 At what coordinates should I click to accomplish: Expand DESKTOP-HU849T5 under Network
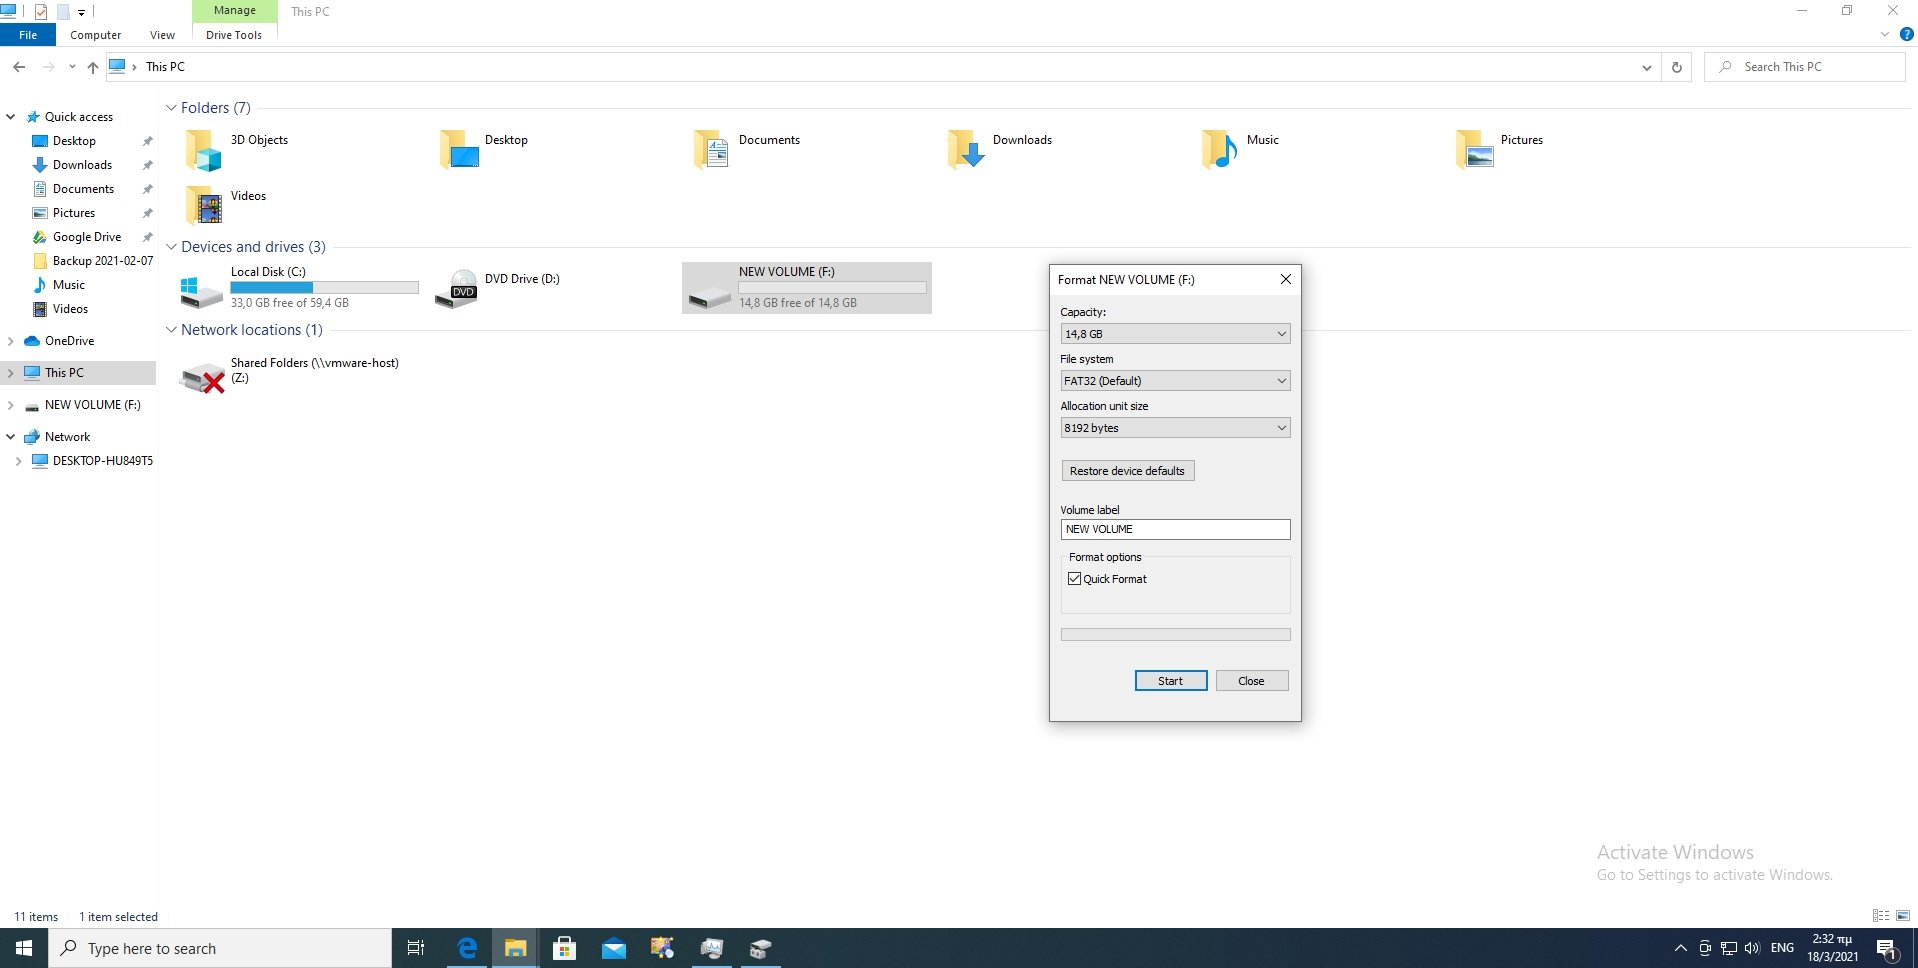(x=19, y=461)
